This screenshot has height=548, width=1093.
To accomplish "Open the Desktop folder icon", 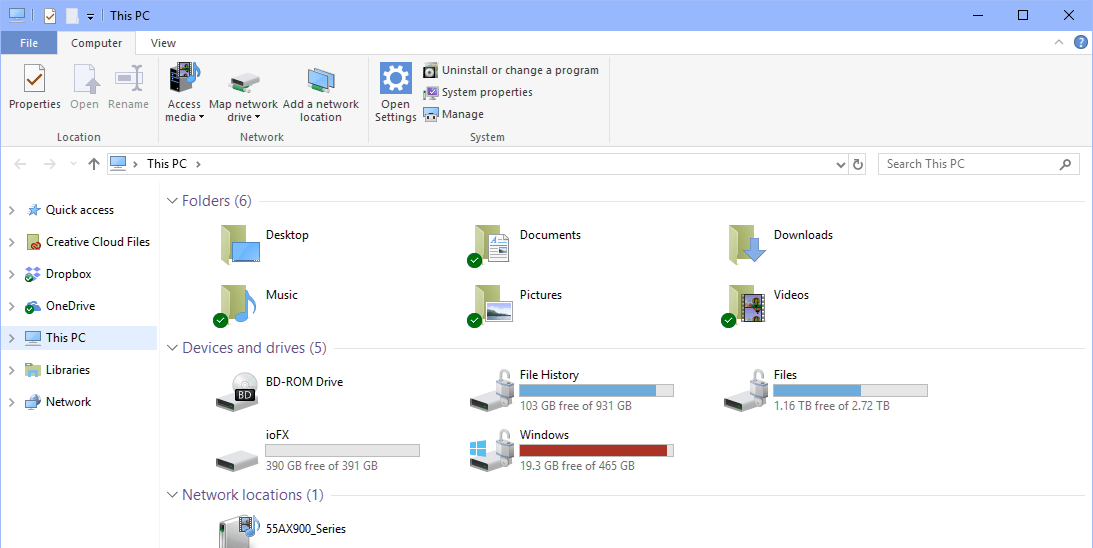I will point(240,244).
